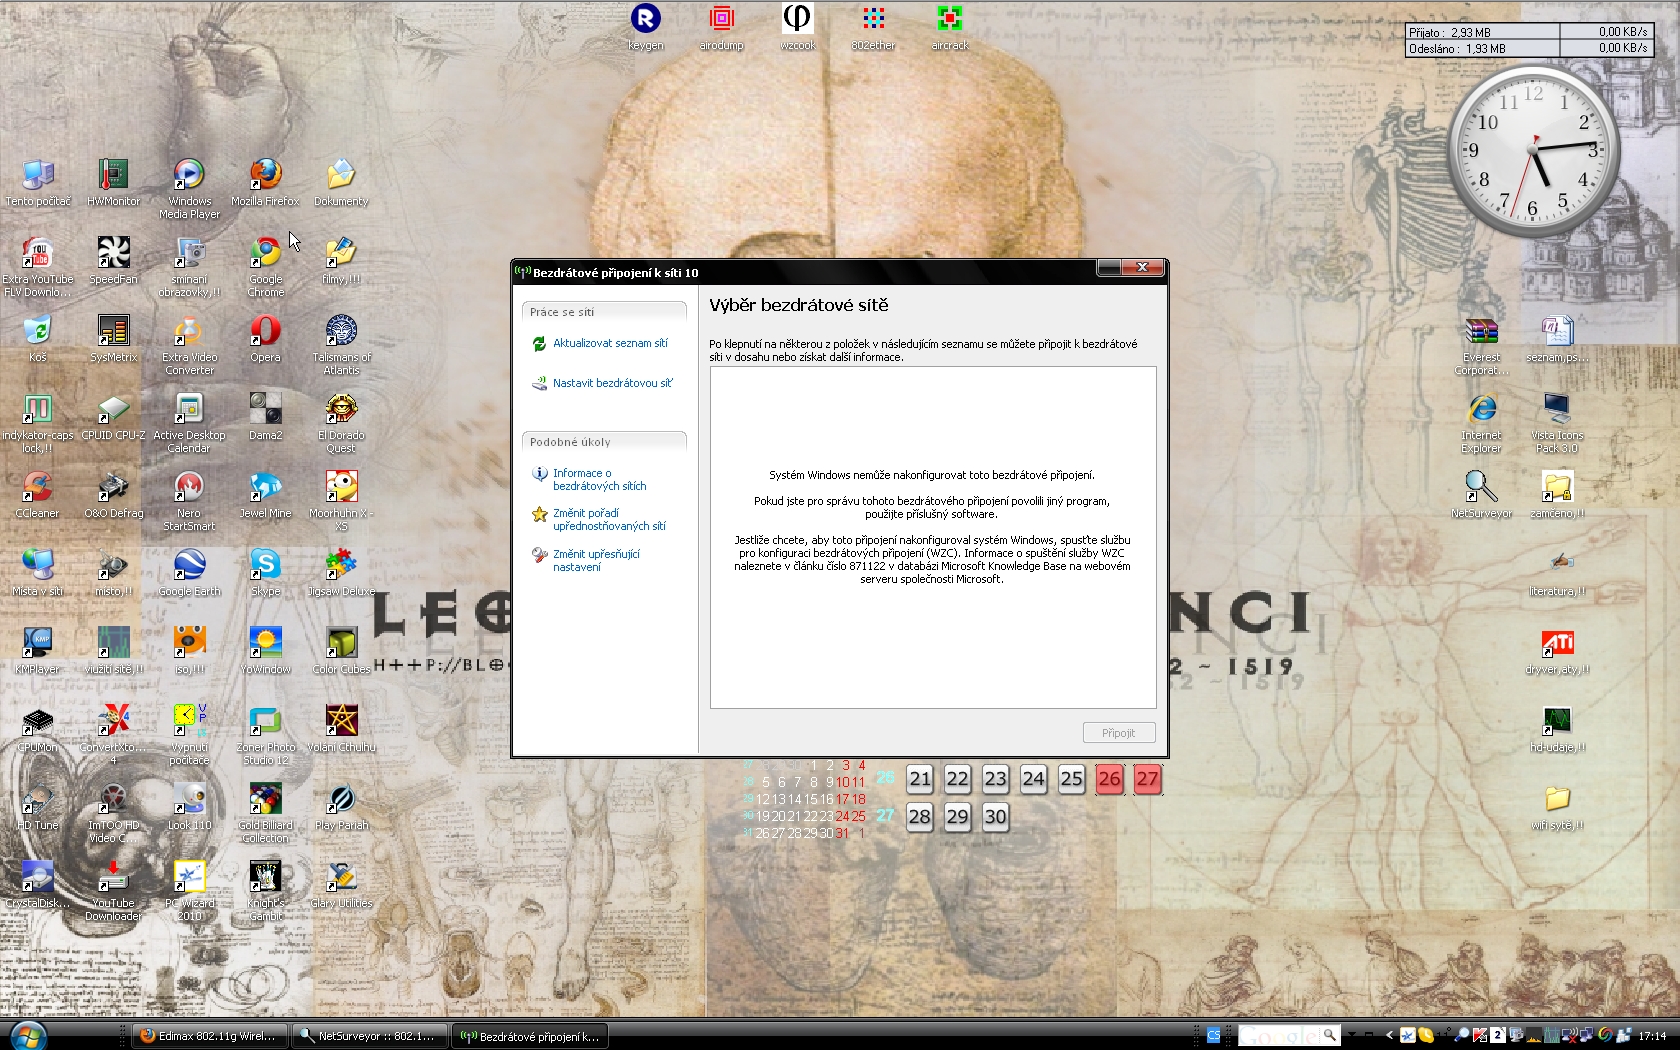
Task: Switch to NetSurveyor taskbar window
Action: coord(370,1036)
